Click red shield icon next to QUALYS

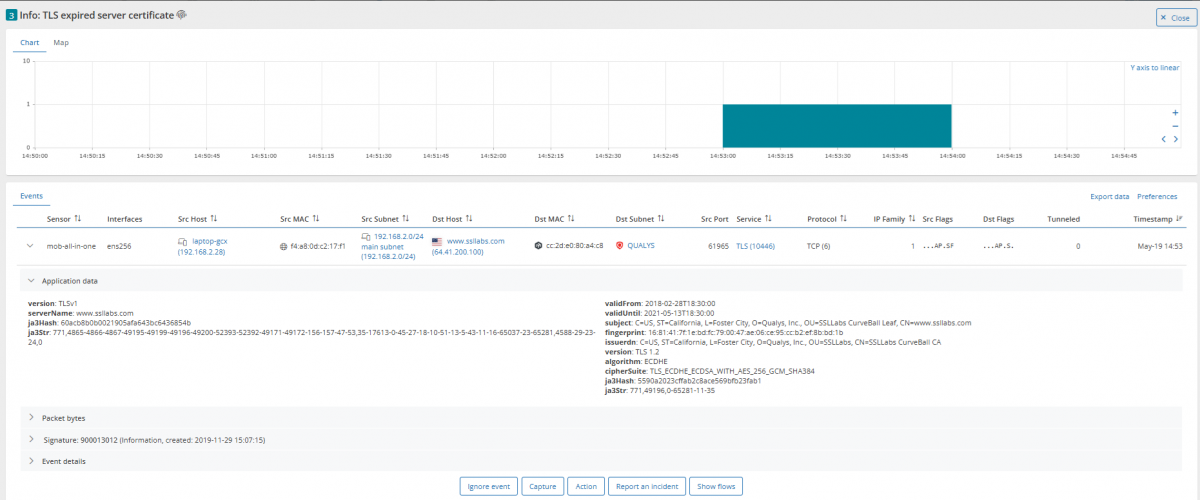(619, 245)
